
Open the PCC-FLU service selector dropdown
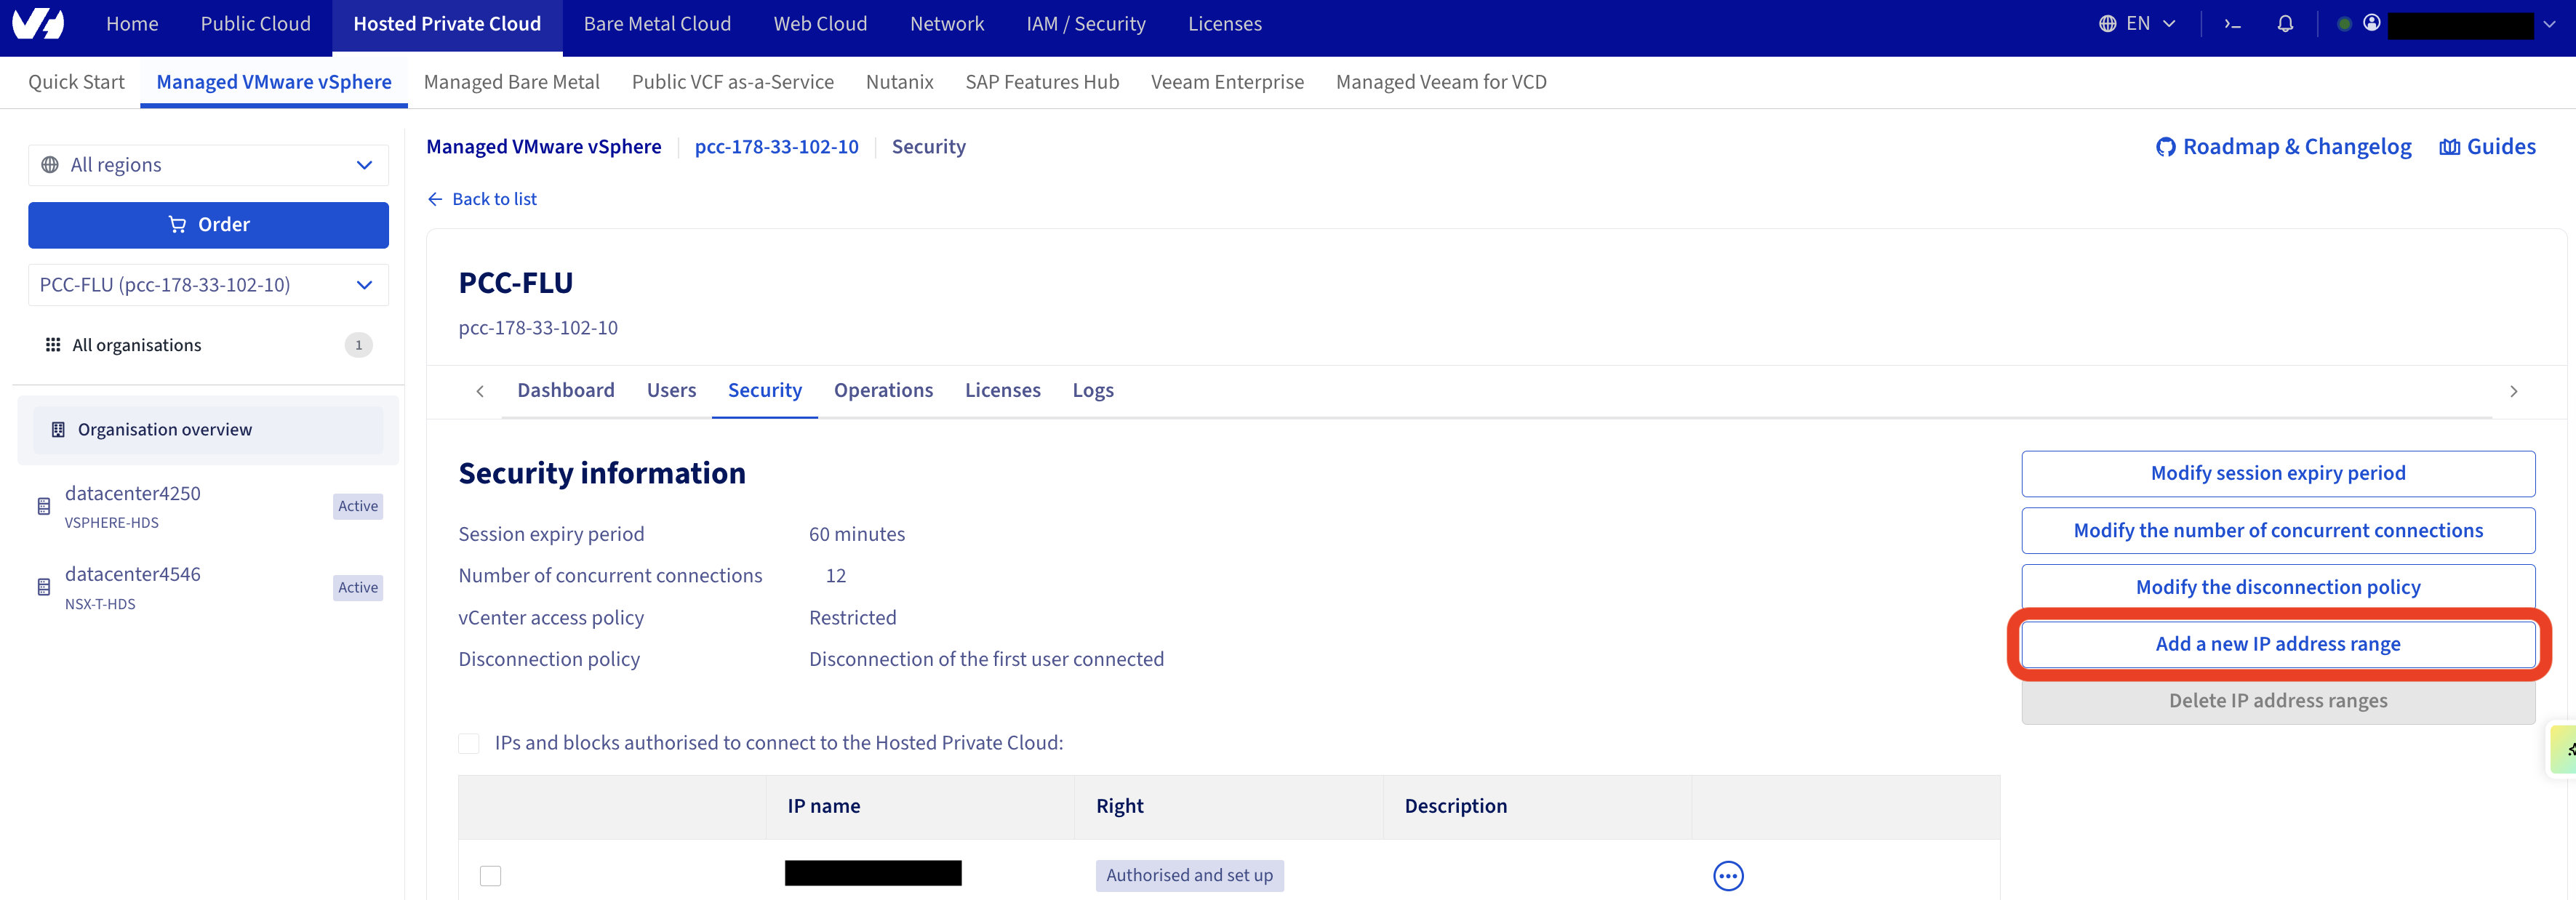[208, 285]
